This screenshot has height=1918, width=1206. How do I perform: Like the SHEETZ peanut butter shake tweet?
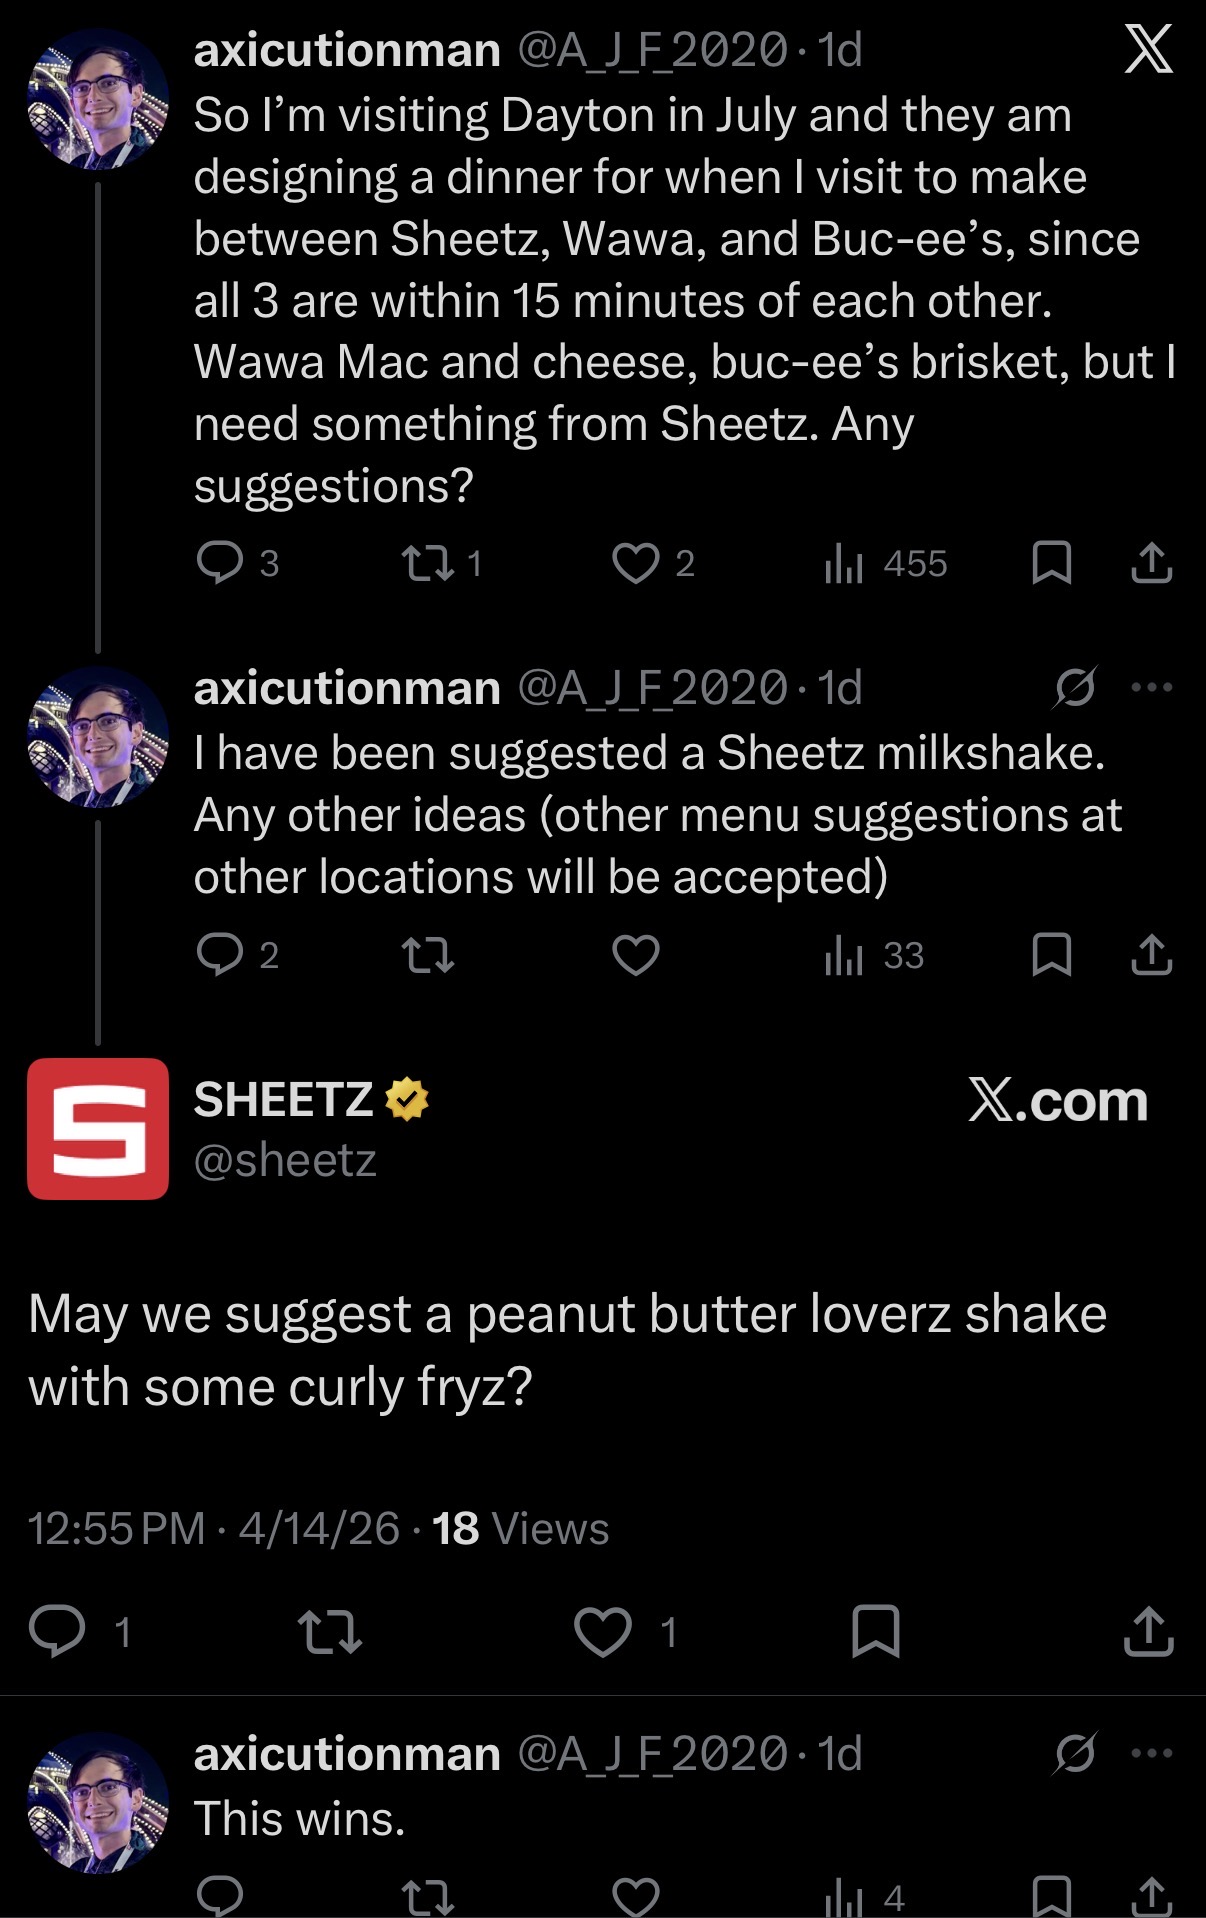[603, 1632]
